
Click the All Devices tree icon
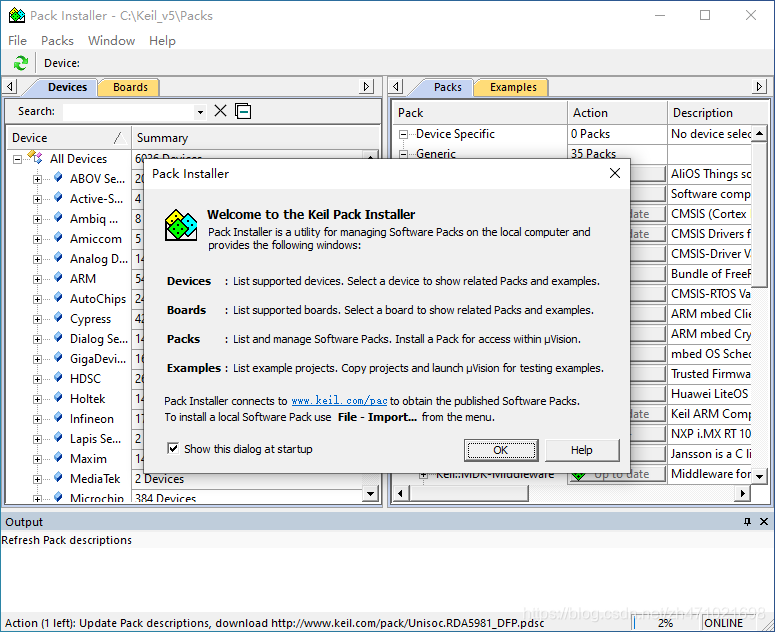click(35, 158)
